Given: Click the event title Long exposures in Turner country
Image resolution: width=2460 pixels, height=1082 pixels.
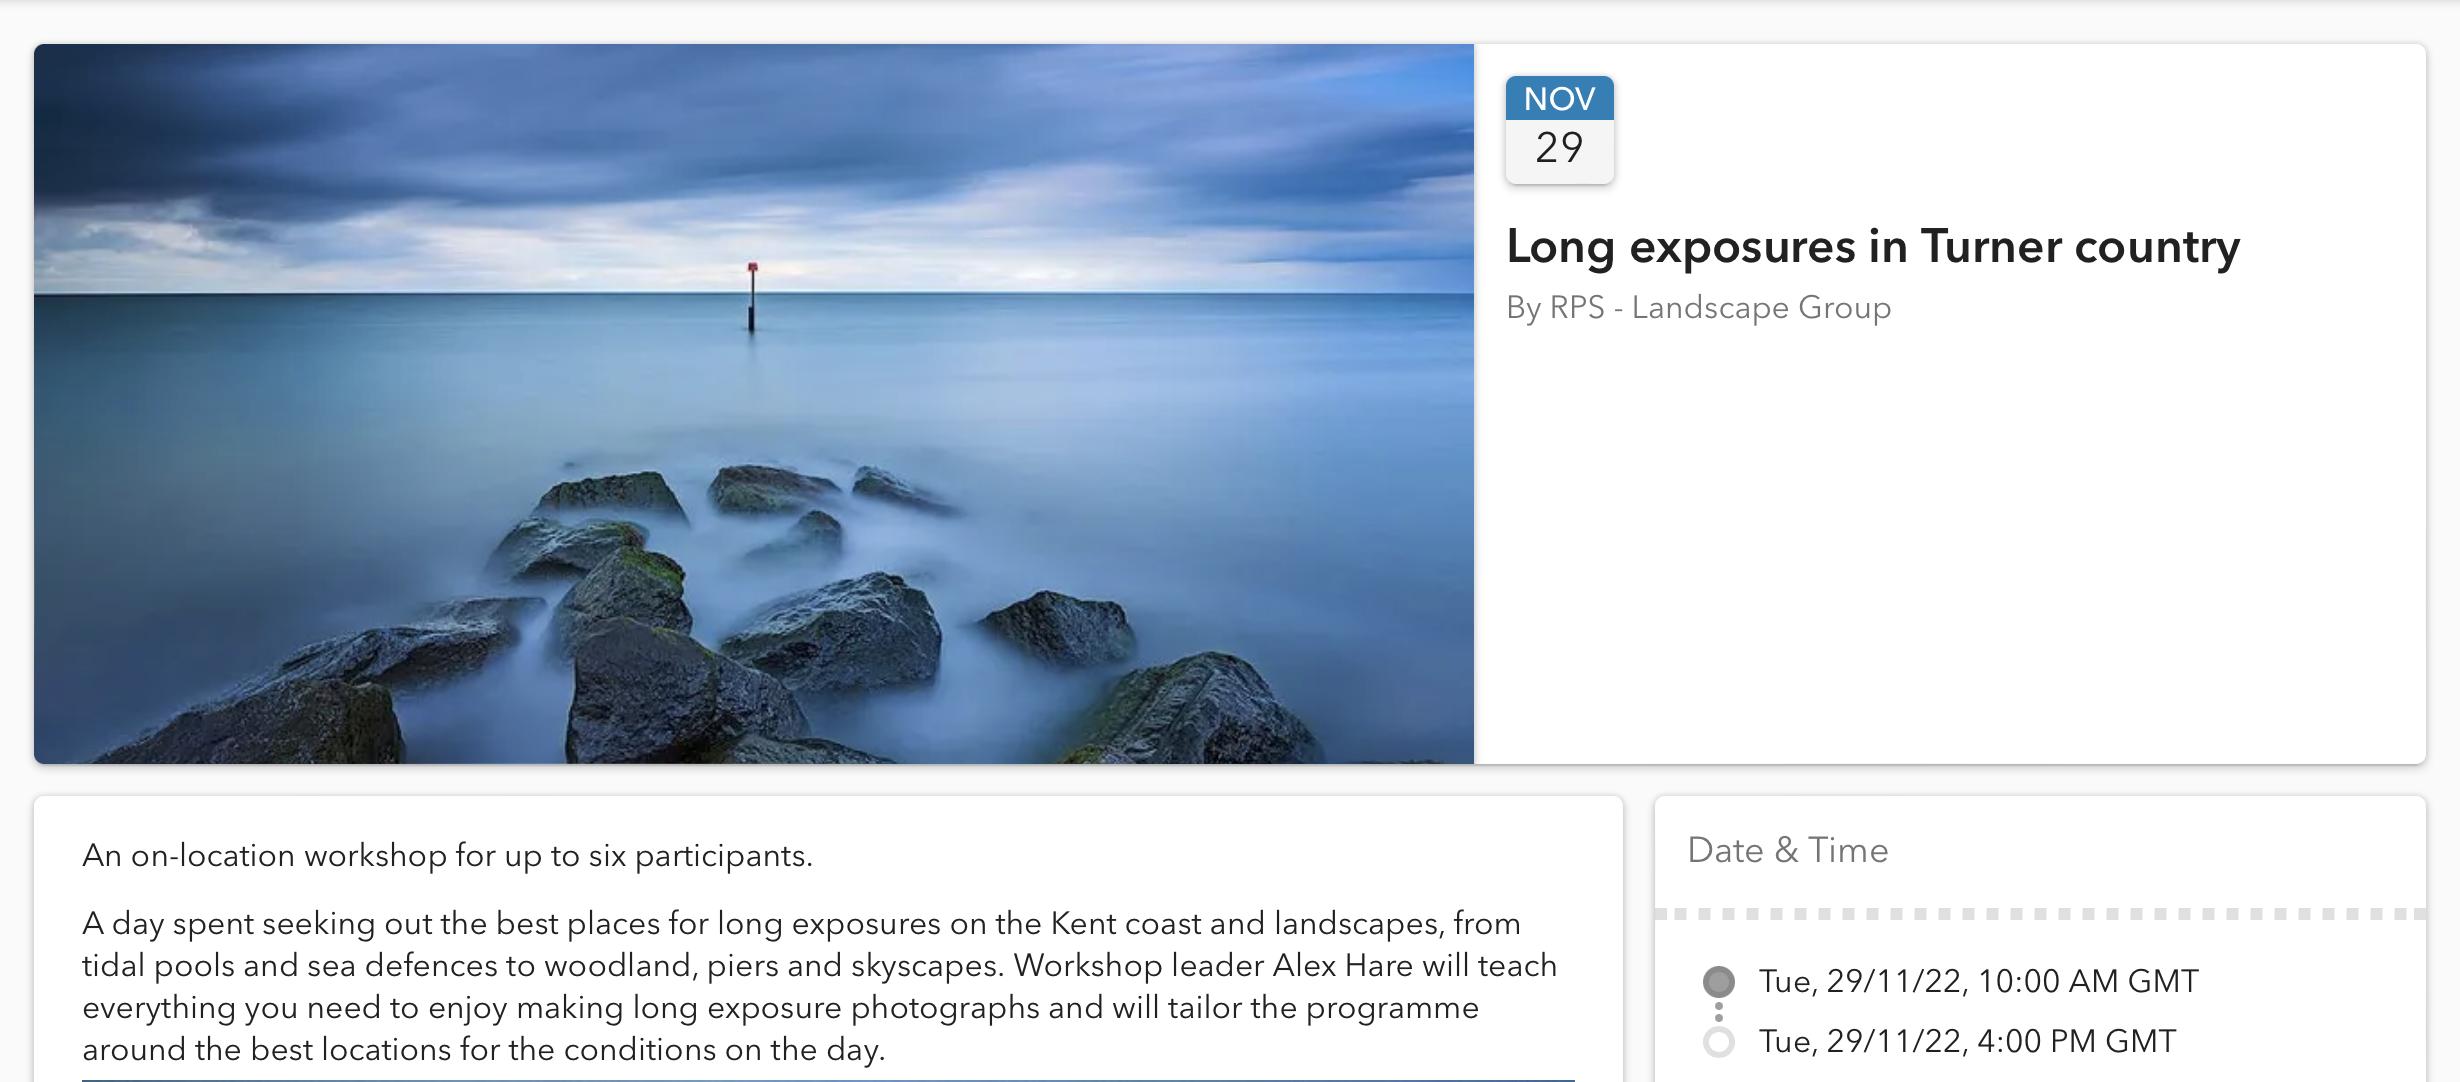Looking at the screenshot, I should [x=1872, y=247].
